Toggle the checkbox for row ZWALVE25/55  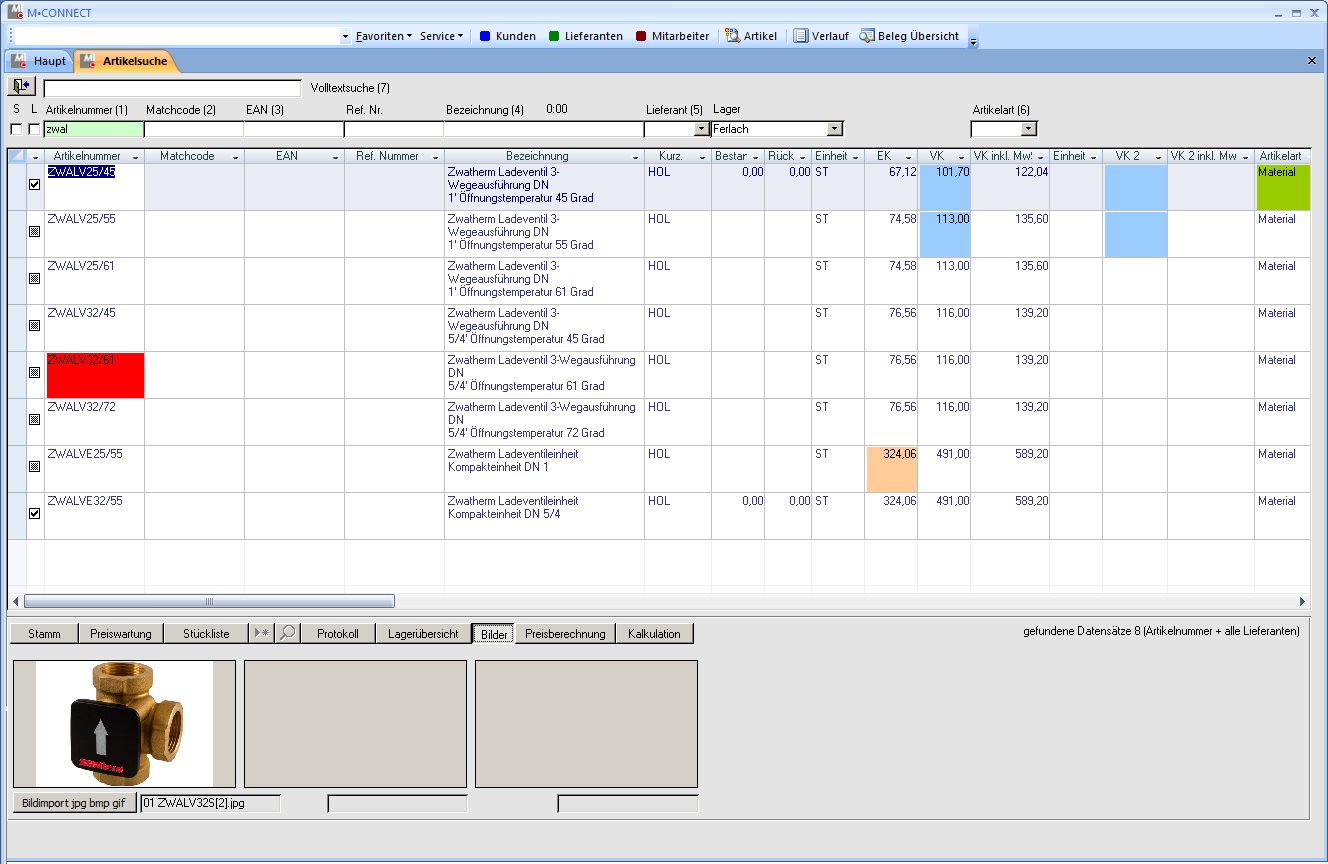[x=35, y=466]
